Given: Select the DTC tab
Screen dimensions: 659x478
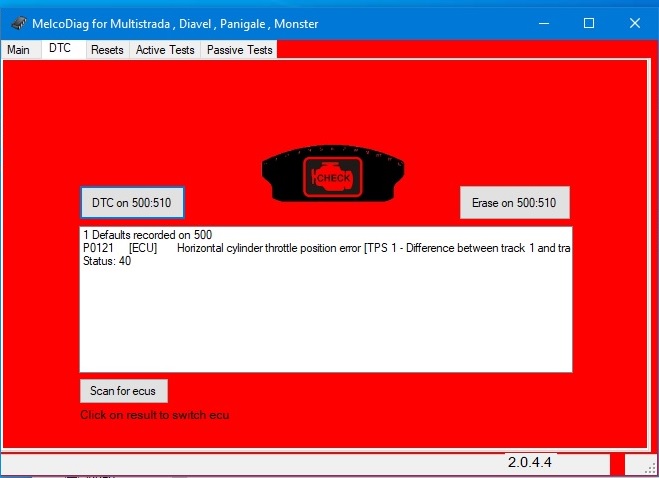Looking at the screenshot, I should 60,49.
